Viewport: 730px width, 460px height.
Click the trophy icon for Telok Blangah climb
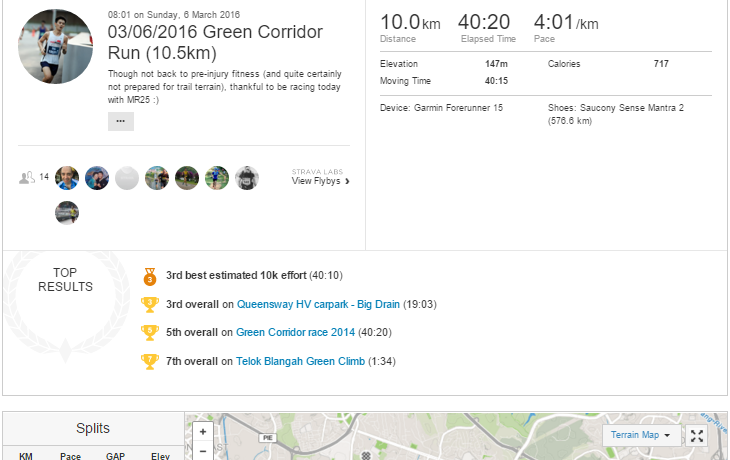150,361
